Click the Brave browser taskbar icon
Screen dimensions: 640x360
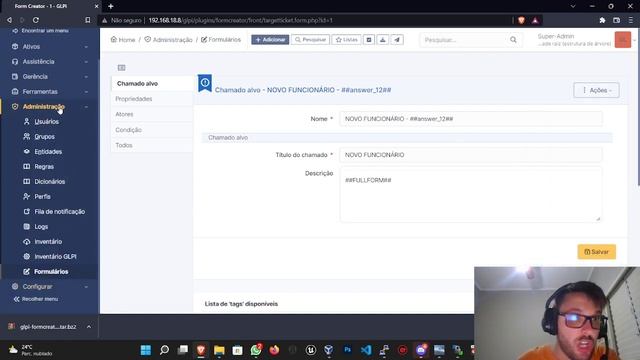(201, 350)
